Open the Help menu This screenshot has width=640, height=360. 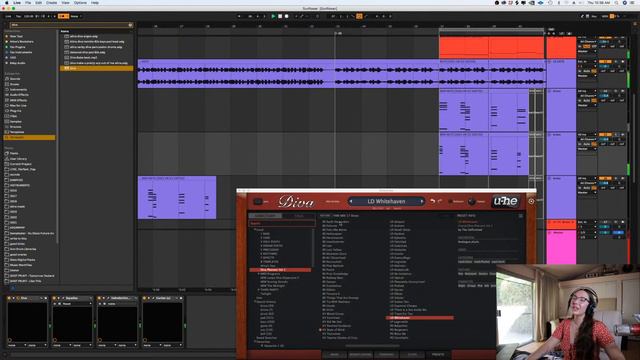tap(95, 2)
